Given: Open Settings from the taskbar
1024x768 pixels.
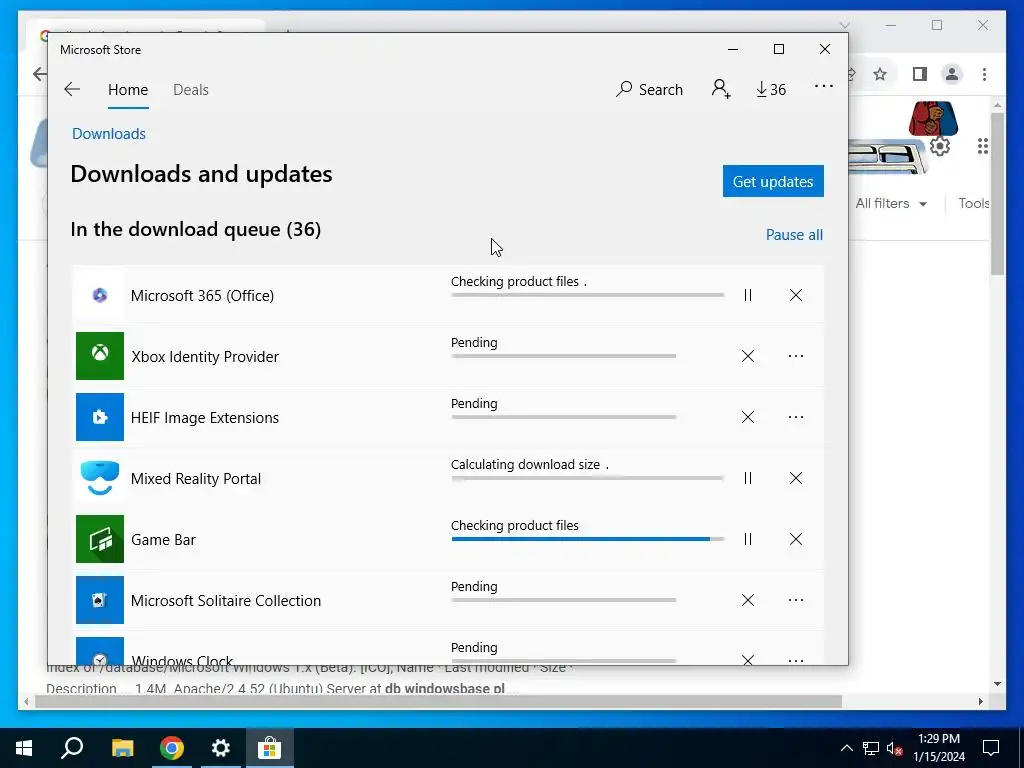Looking at the screenshot, I should point(221,748).
